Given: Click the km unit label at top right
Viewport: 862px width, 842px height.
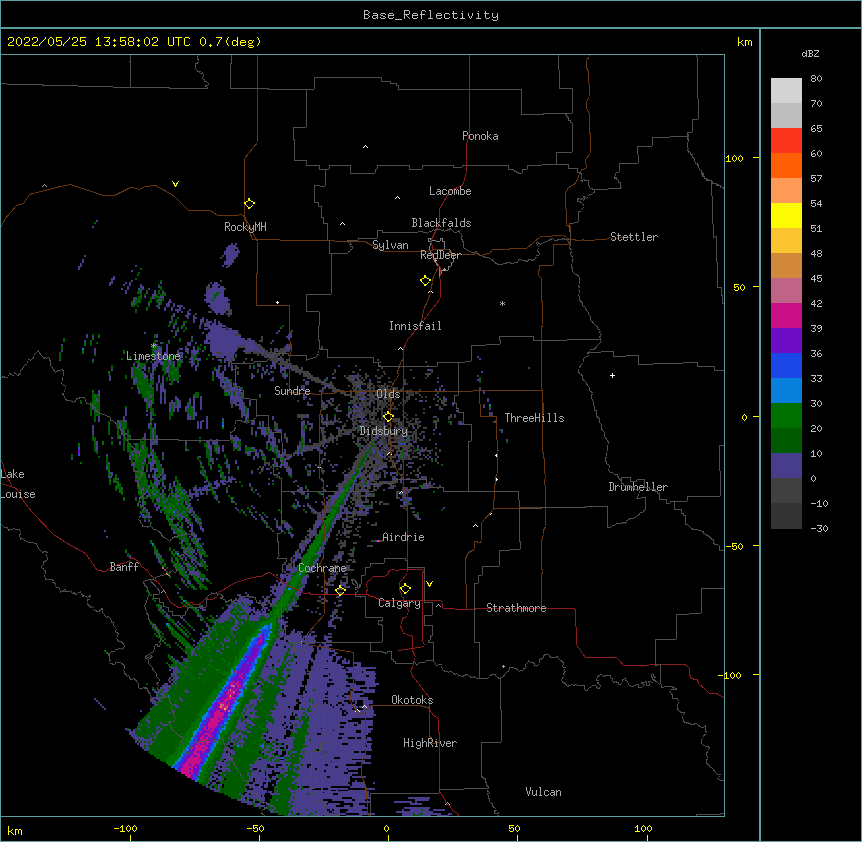Looking at the screenshot, I should tap(744, 42).
